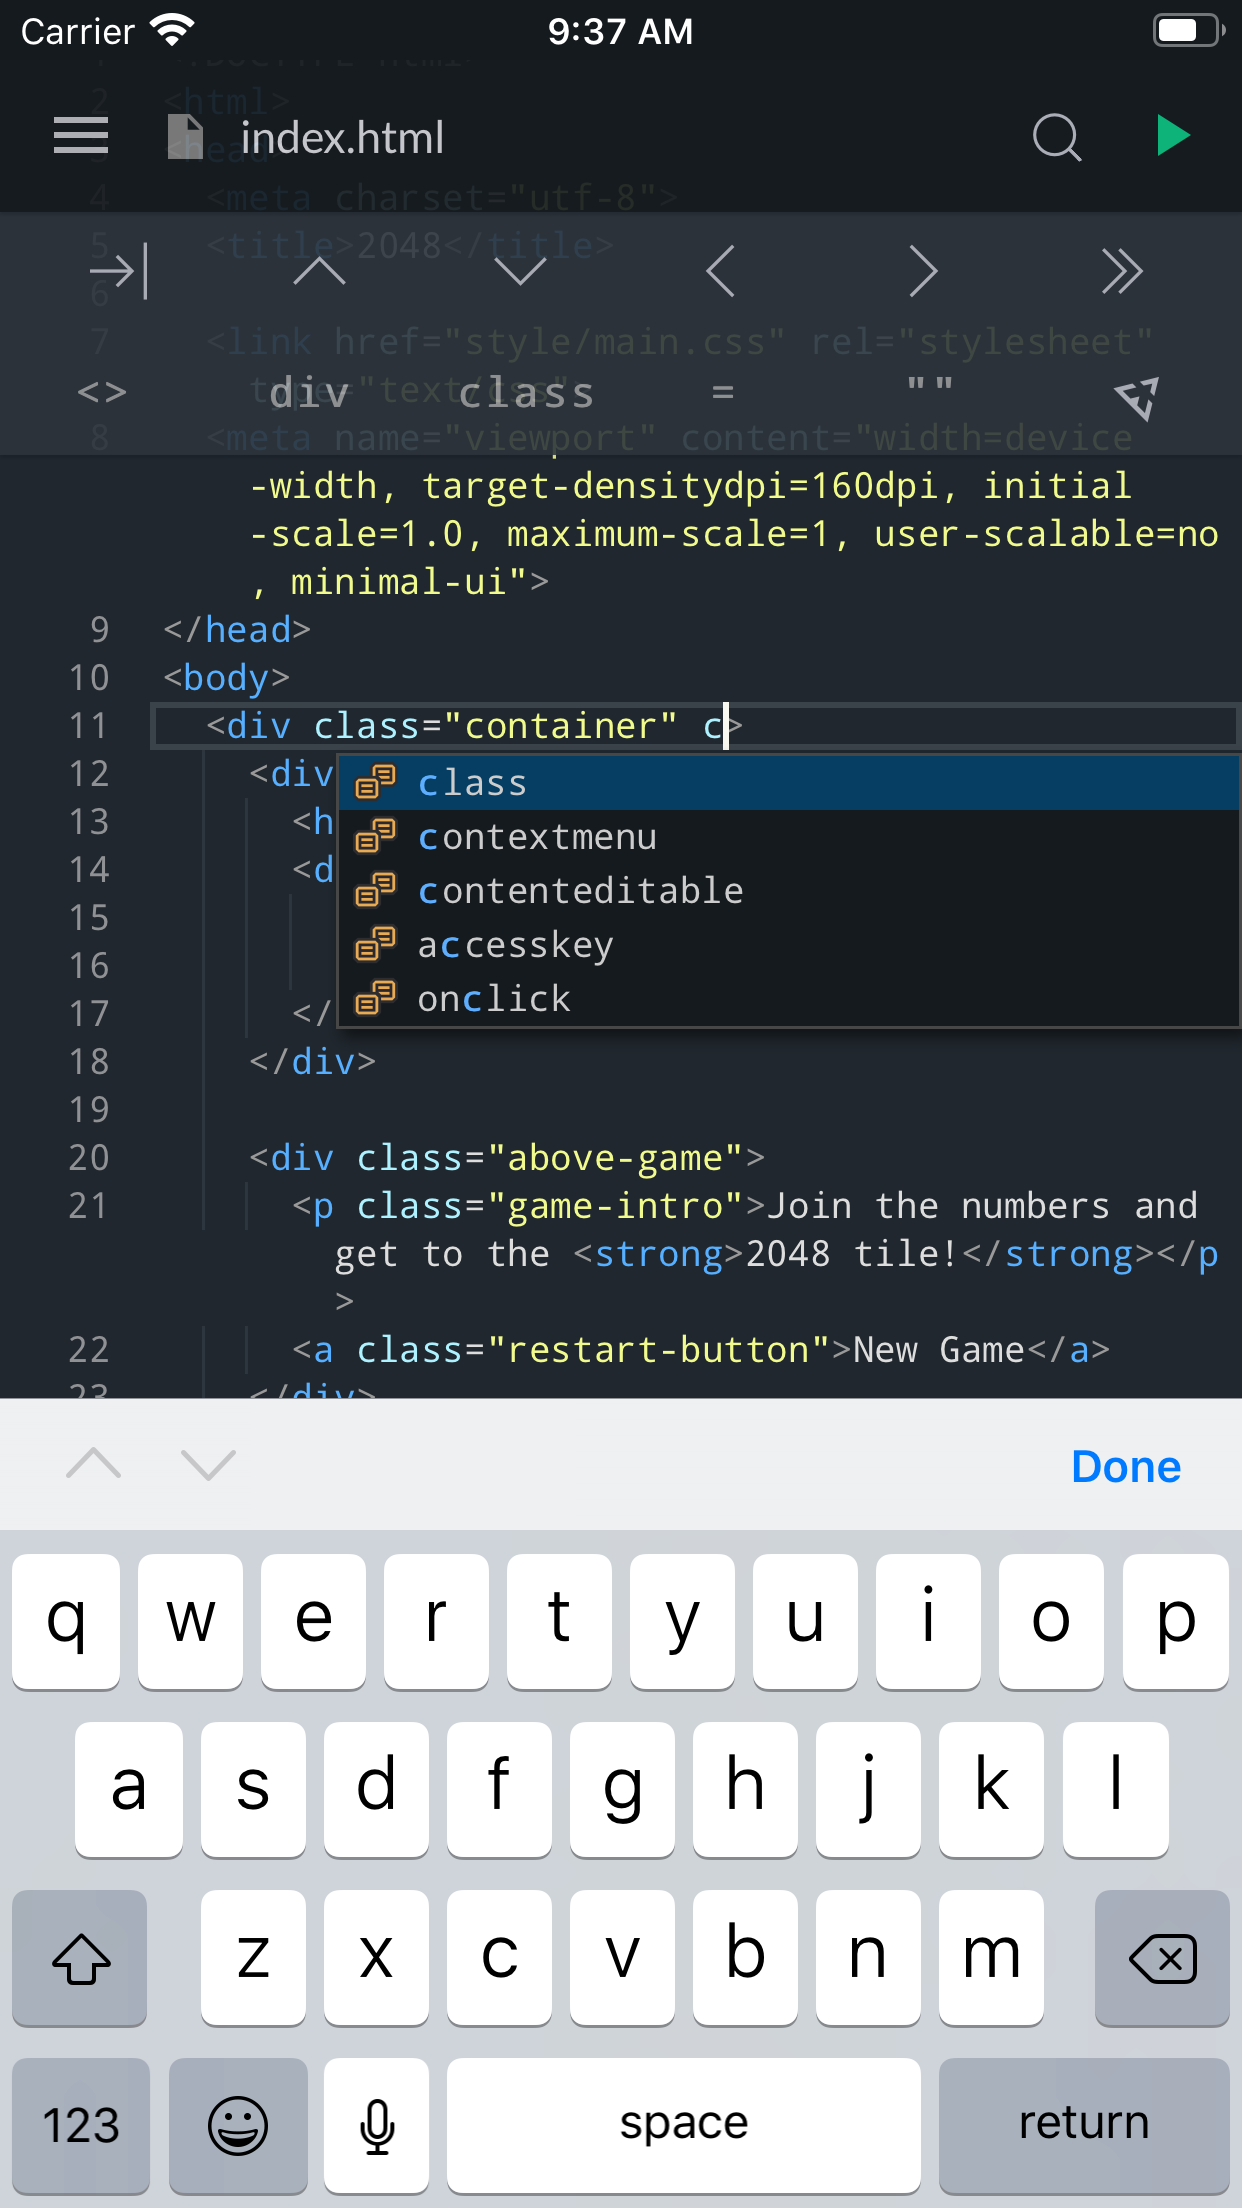Tap the m key
1242x2208 pixels.
[991, 1958]
